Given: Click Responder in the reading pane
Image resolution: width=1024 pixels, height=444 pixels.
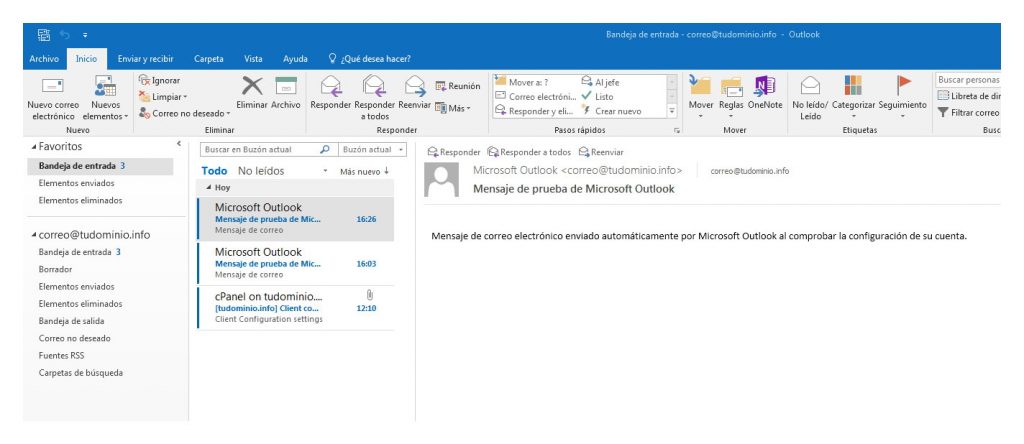Looking at the screenshot, I should [454, 152].
